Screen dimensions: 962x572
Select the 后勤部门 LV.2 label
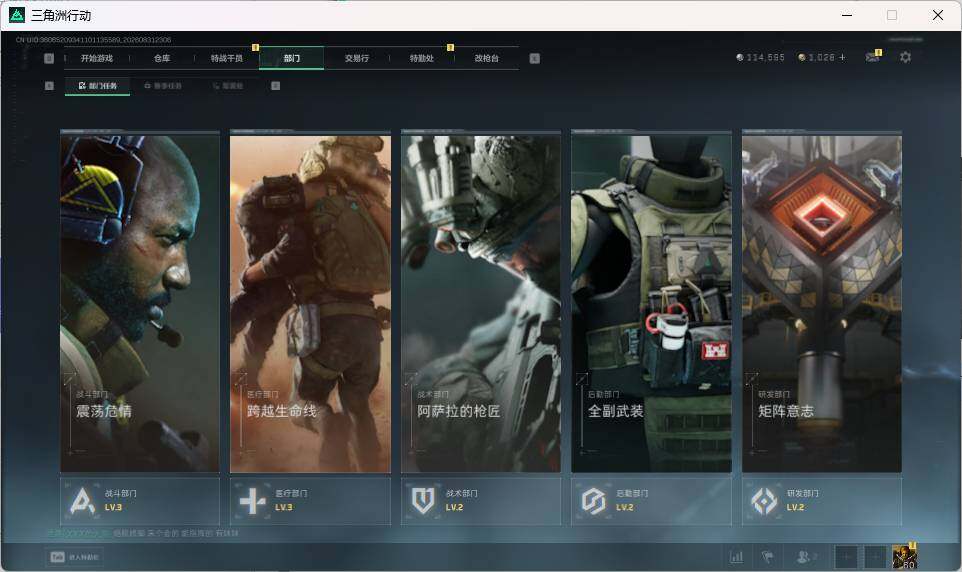click(632, 500)
